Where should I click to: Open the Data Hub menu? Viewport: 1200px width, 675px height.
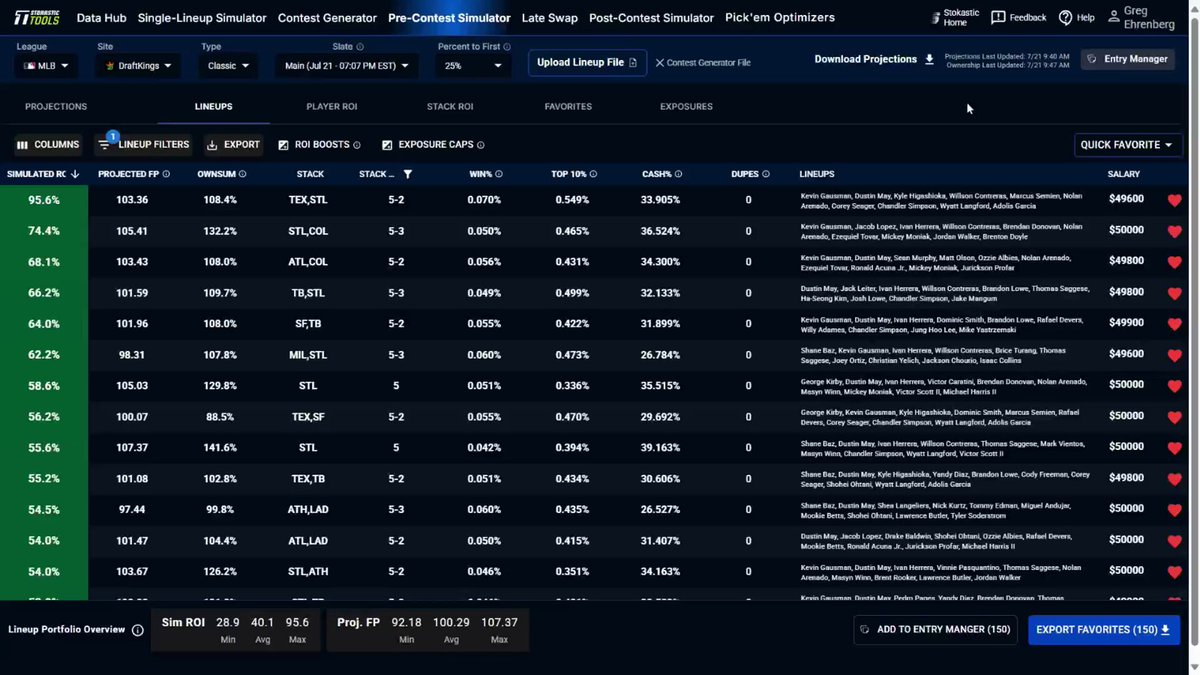(x=101, y=18)
